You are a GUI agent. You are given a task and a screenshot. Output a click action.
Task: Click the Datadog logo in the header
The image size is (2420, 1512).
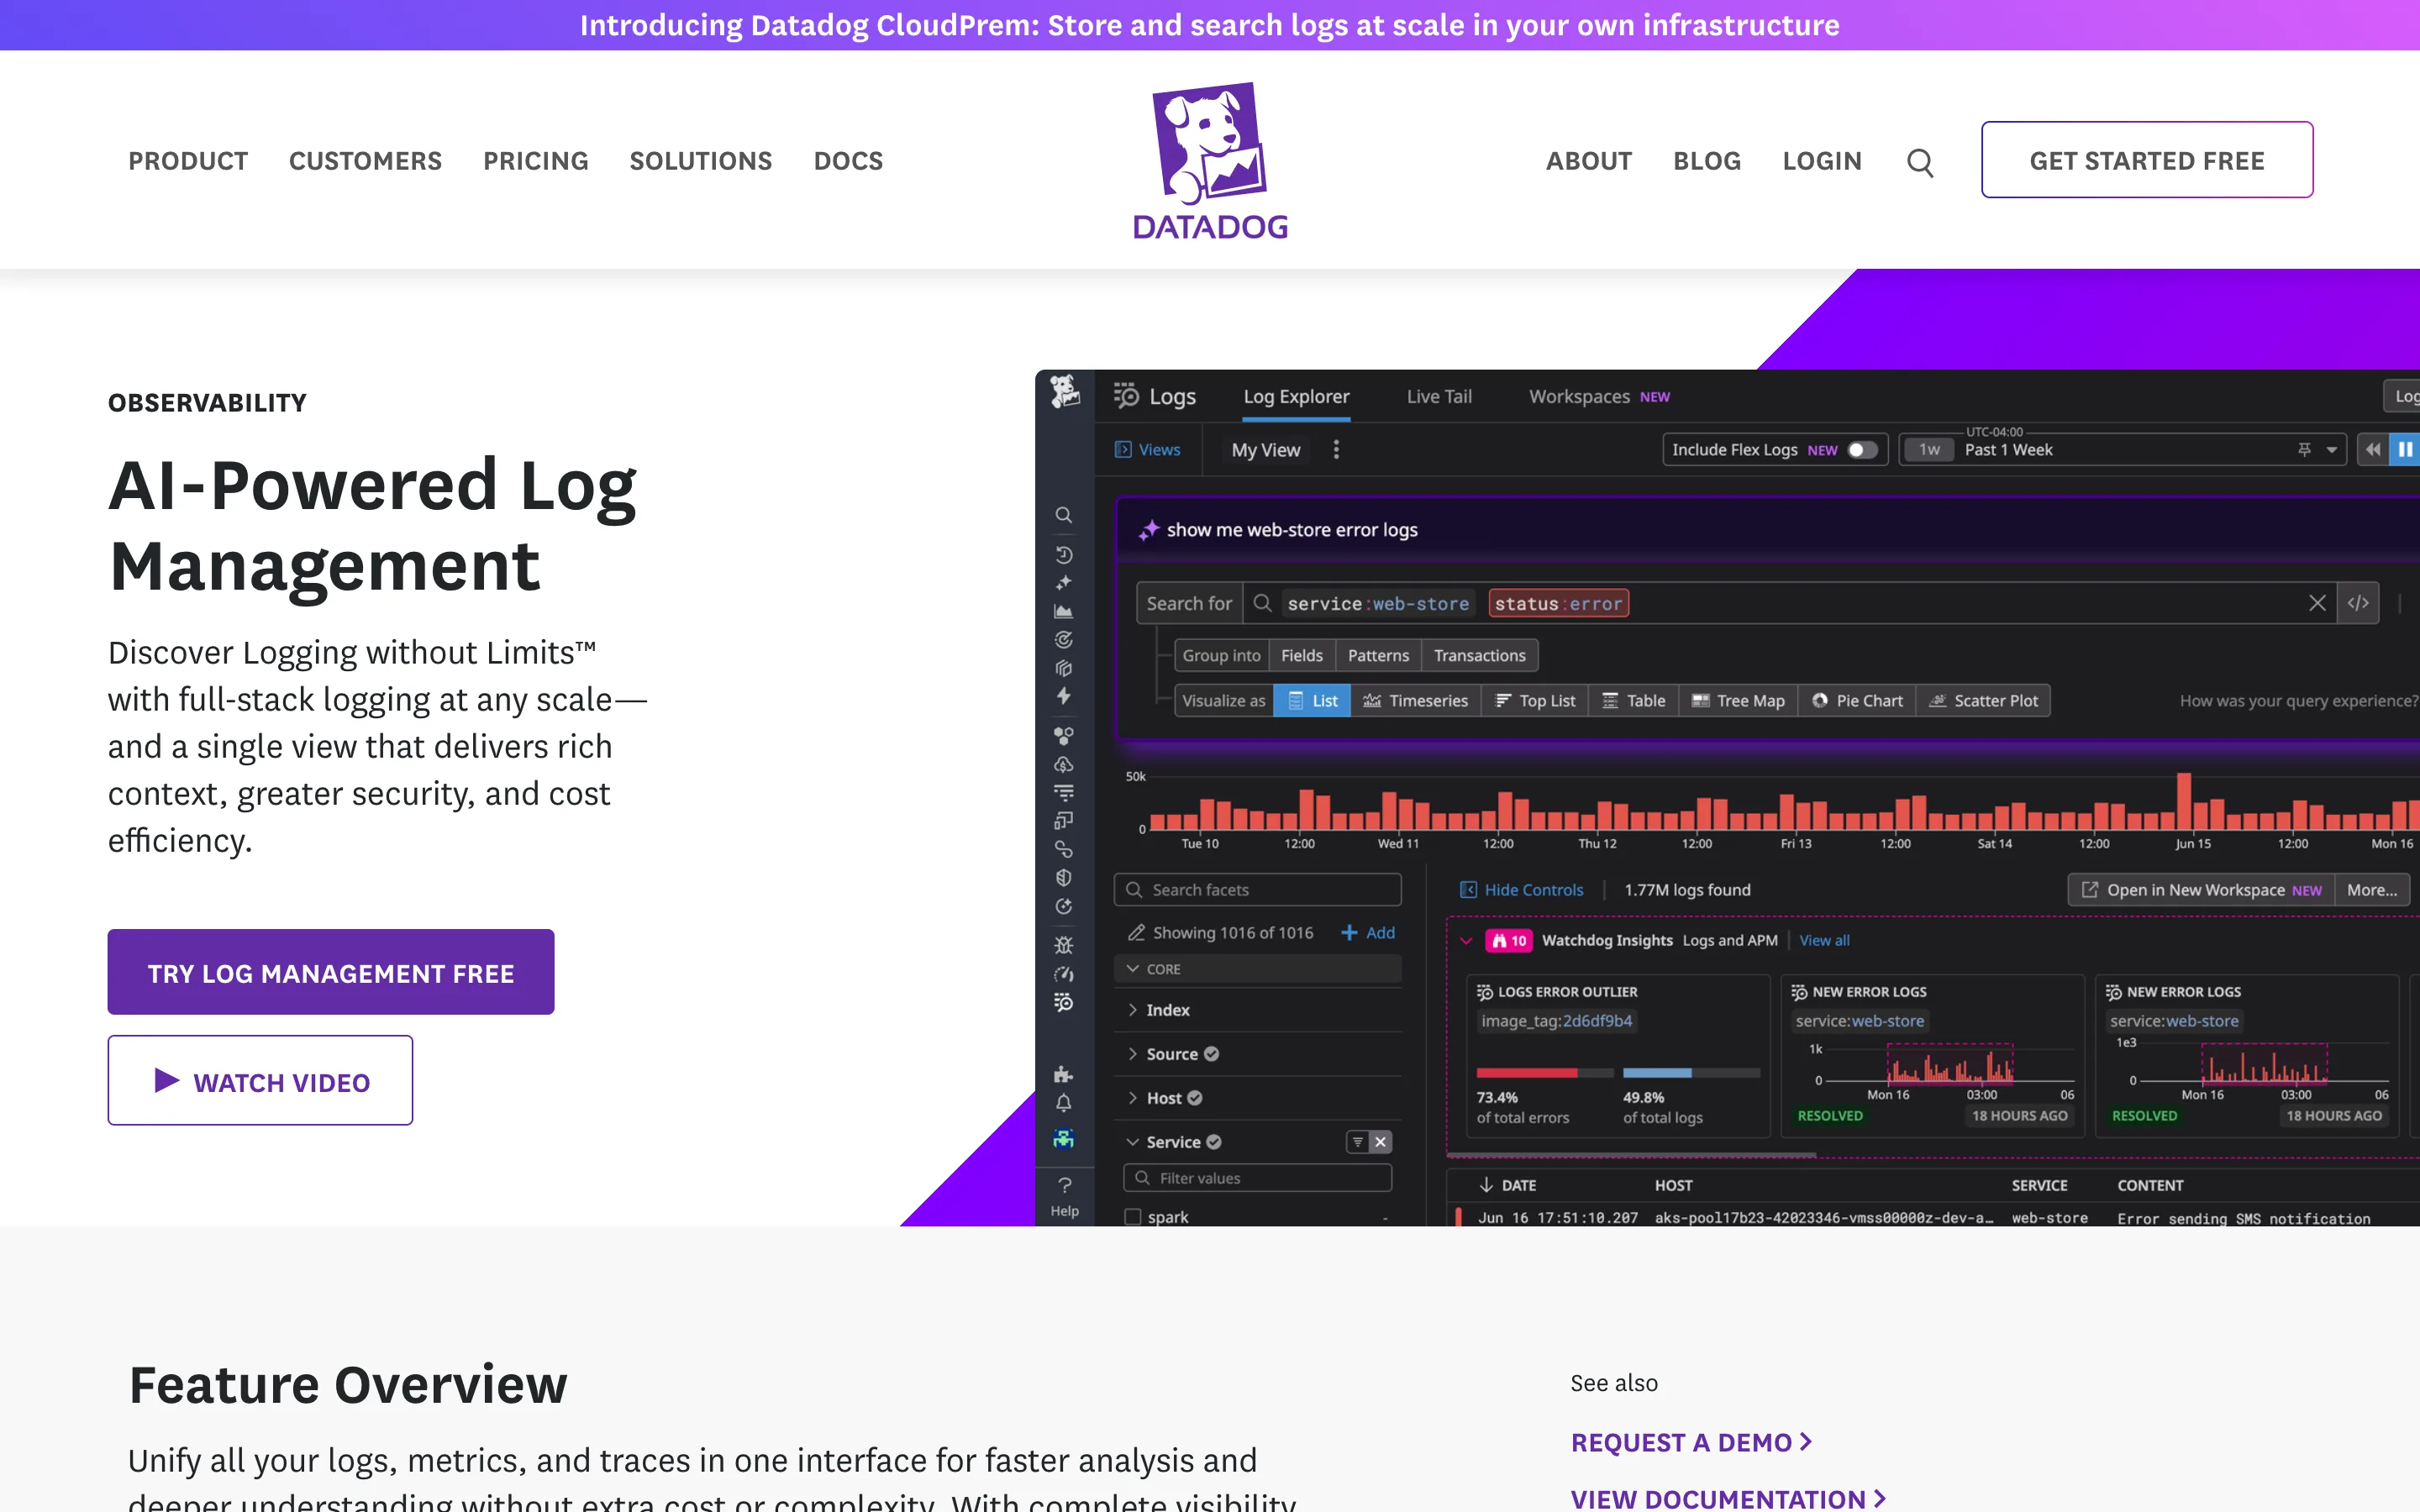[1210, 160]
